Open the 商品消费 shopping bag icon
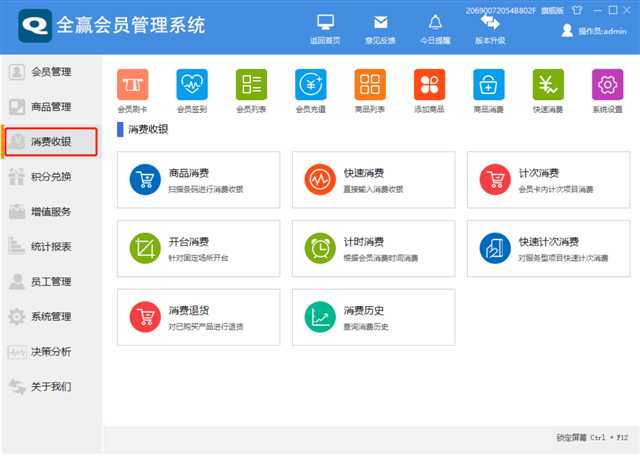This screenshot has height=456, width=640. point(489,85)
